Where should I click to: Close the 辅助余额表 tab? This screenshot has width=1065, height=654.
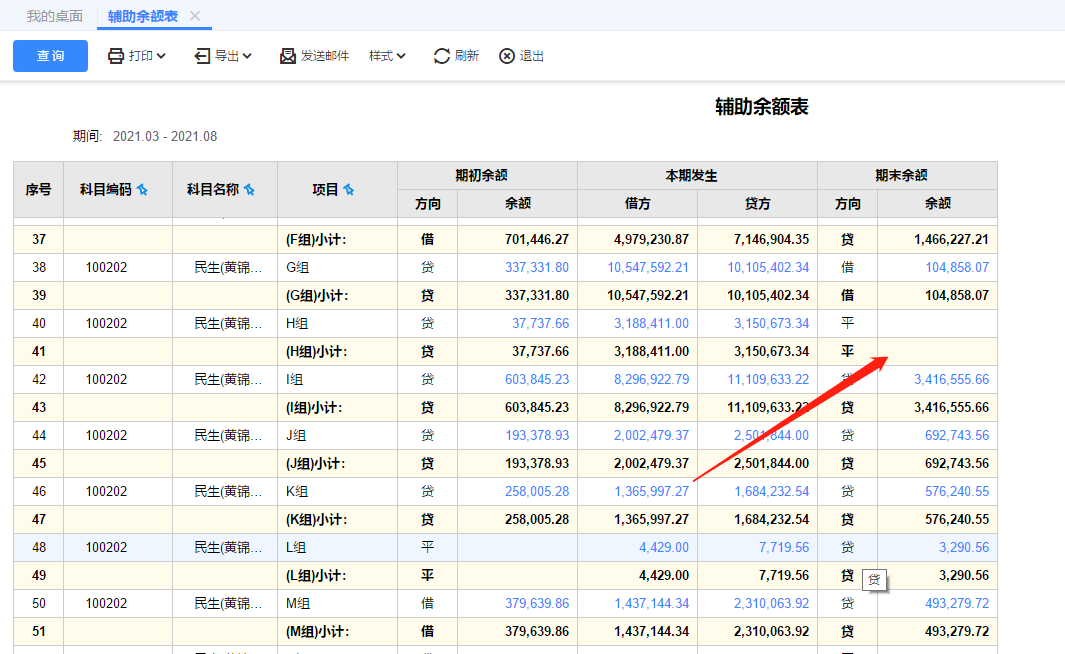click(195, 16)
